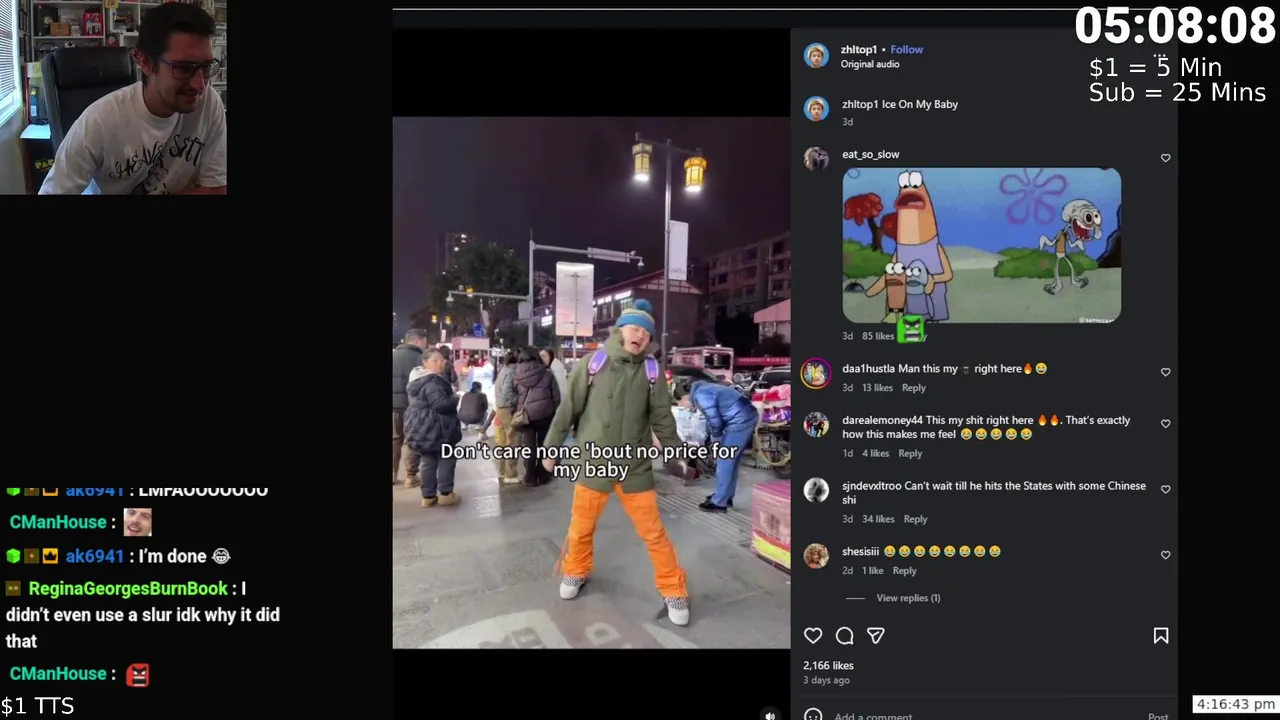Open daa1hustla's profile avatar

pyautogui.click(x=816, y=373)
